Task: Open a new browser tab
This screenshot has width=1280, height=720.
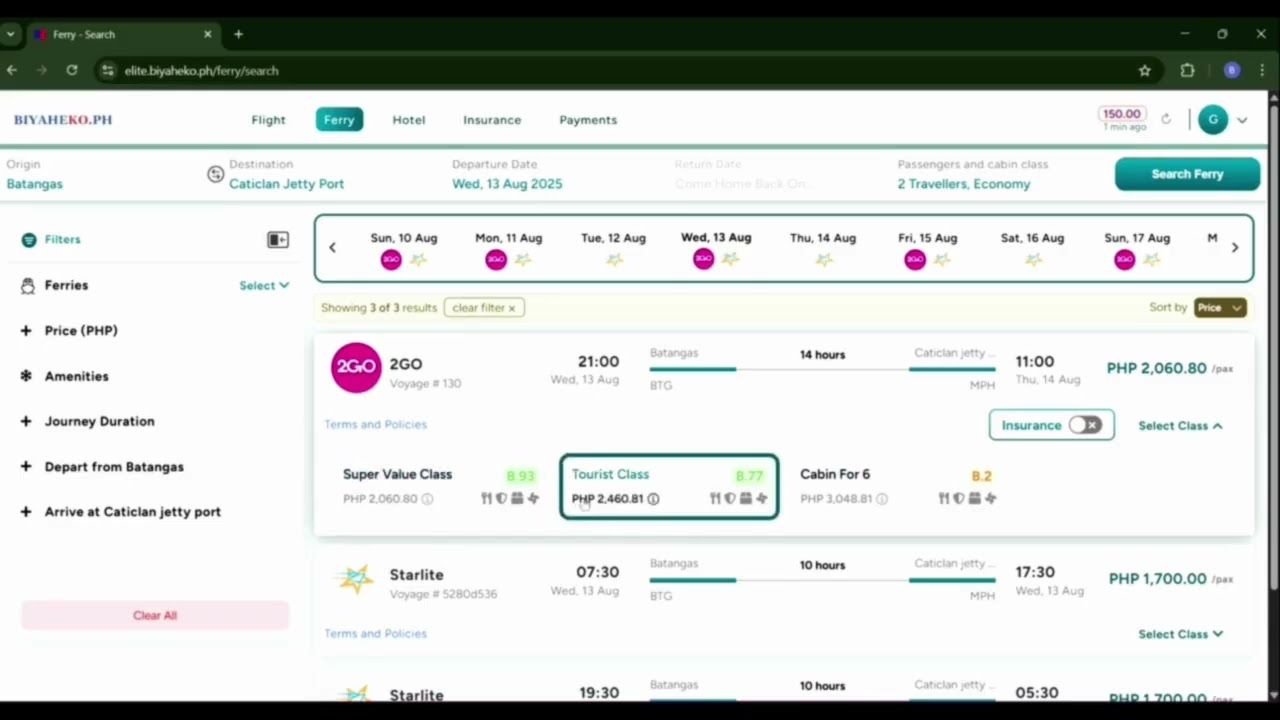Action: 238,34
